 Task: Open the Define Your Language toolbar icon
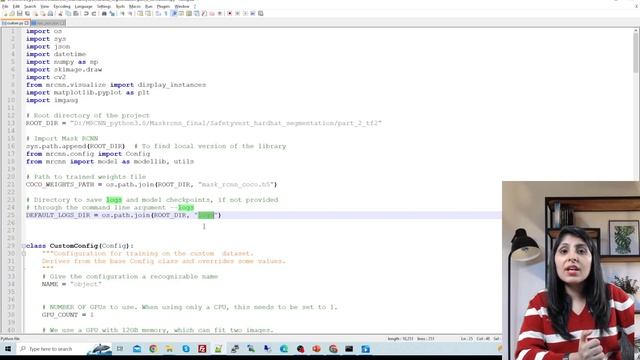tap(181, 13)
